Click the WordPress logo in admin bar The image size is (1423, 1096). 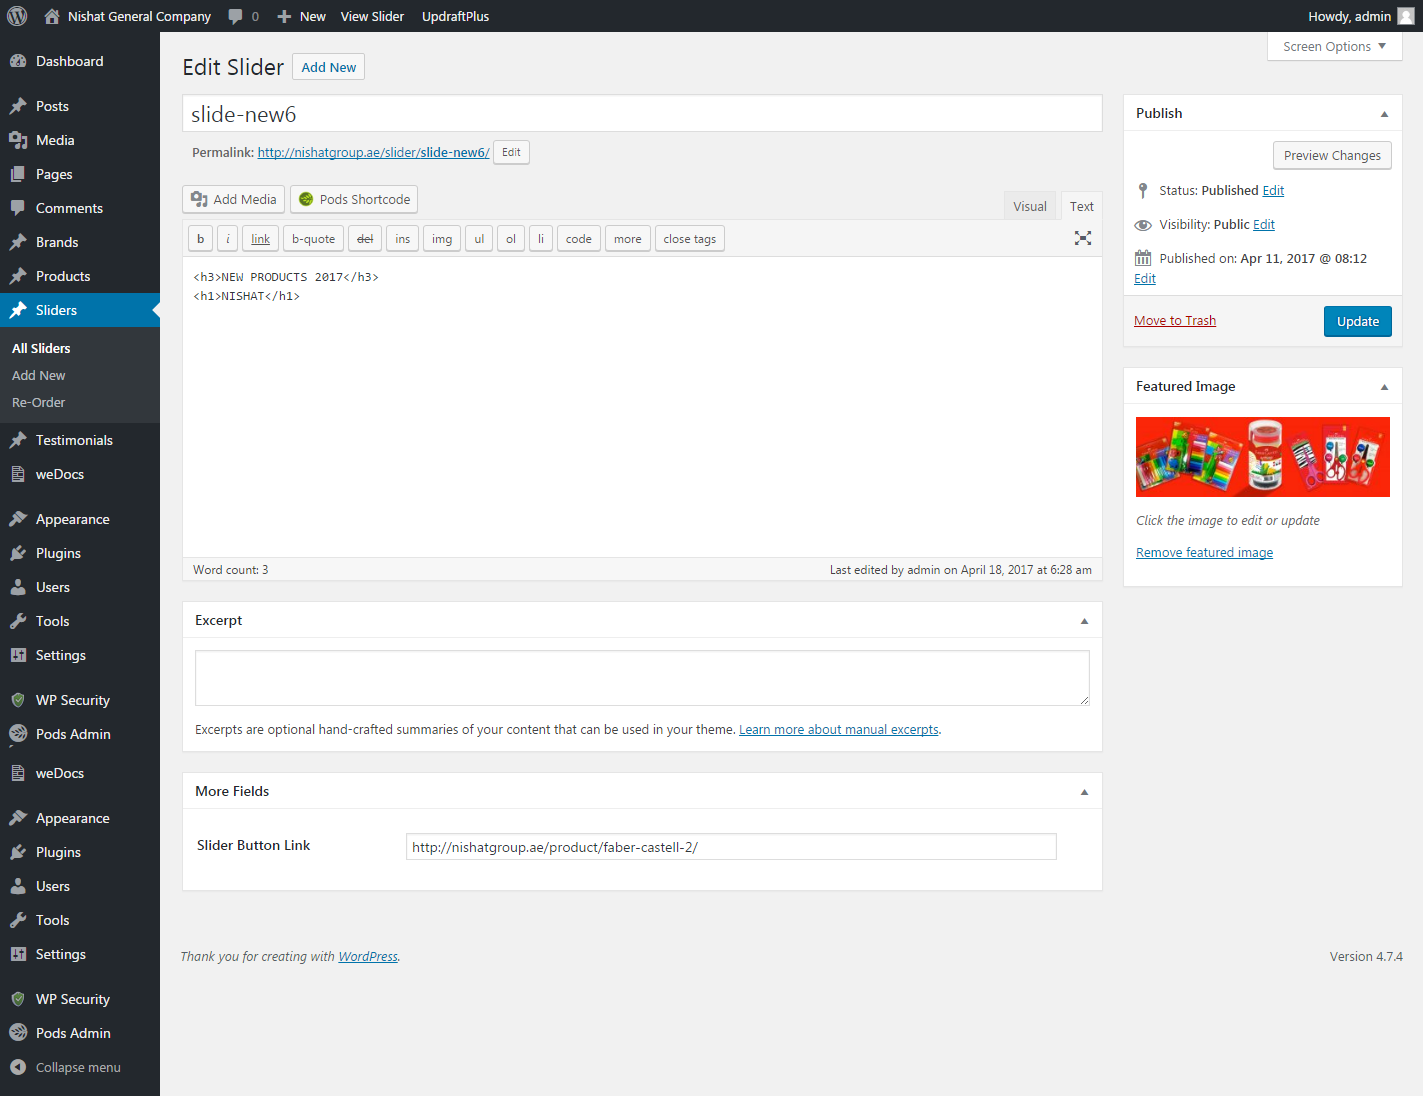pos(17,16)
